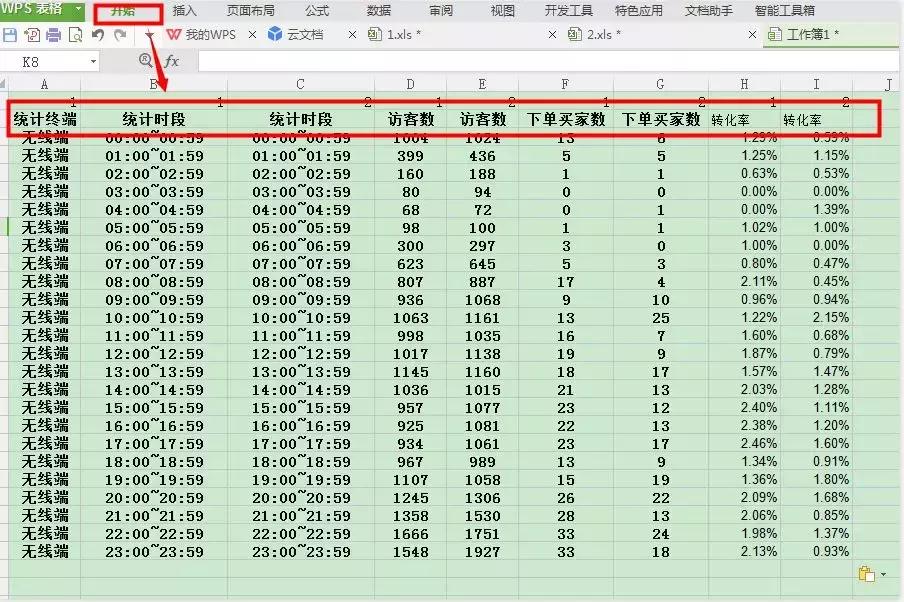This screenshot has width=904, height=602.
Task: Open the Print icon
Action: coord(52,33)
